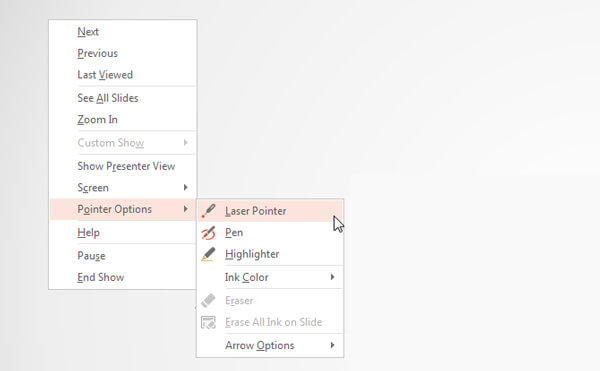
Task: Select the Laser Pointer icon
Action: pos(209,211)
